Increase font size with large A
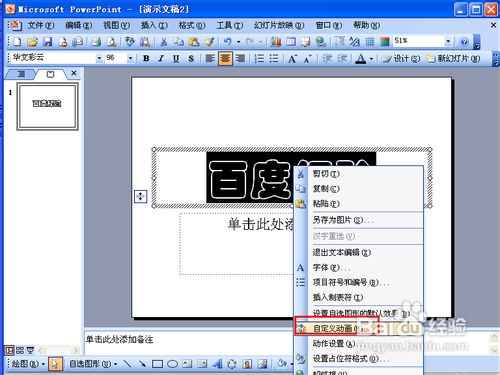The image size is (500, 375). click(x=292, y=59)
